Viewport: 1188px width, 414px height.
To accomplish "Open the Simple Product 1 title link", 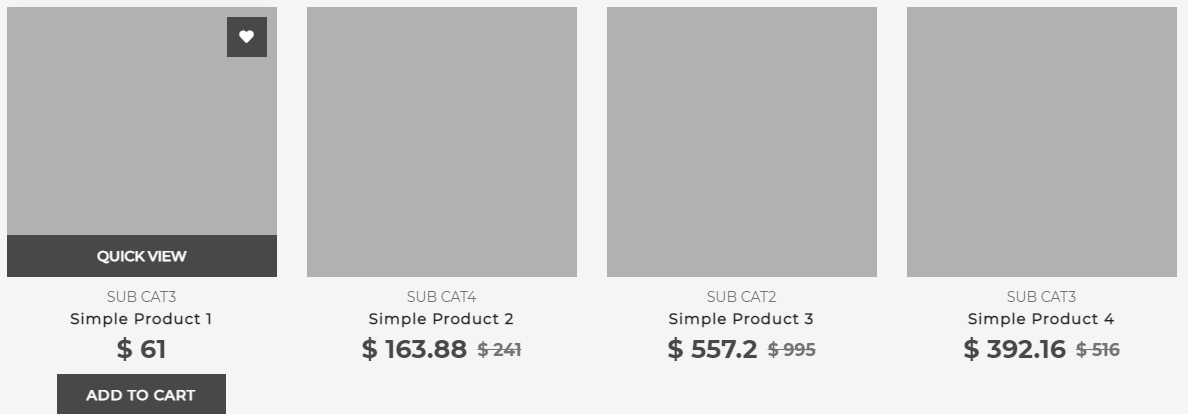I will click(x=141, y=319).
